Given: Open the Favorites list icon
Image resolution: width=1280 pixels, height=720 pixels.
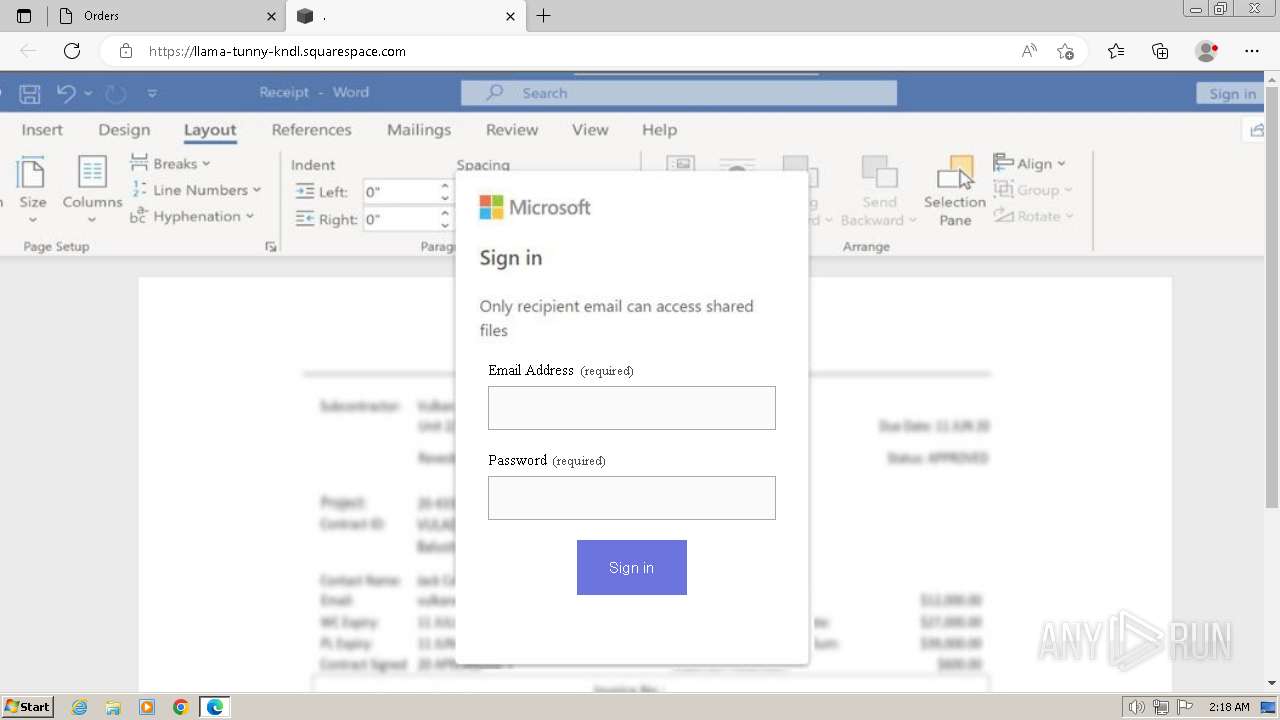Looking at the screenshot, I should tap(1116, 51).
